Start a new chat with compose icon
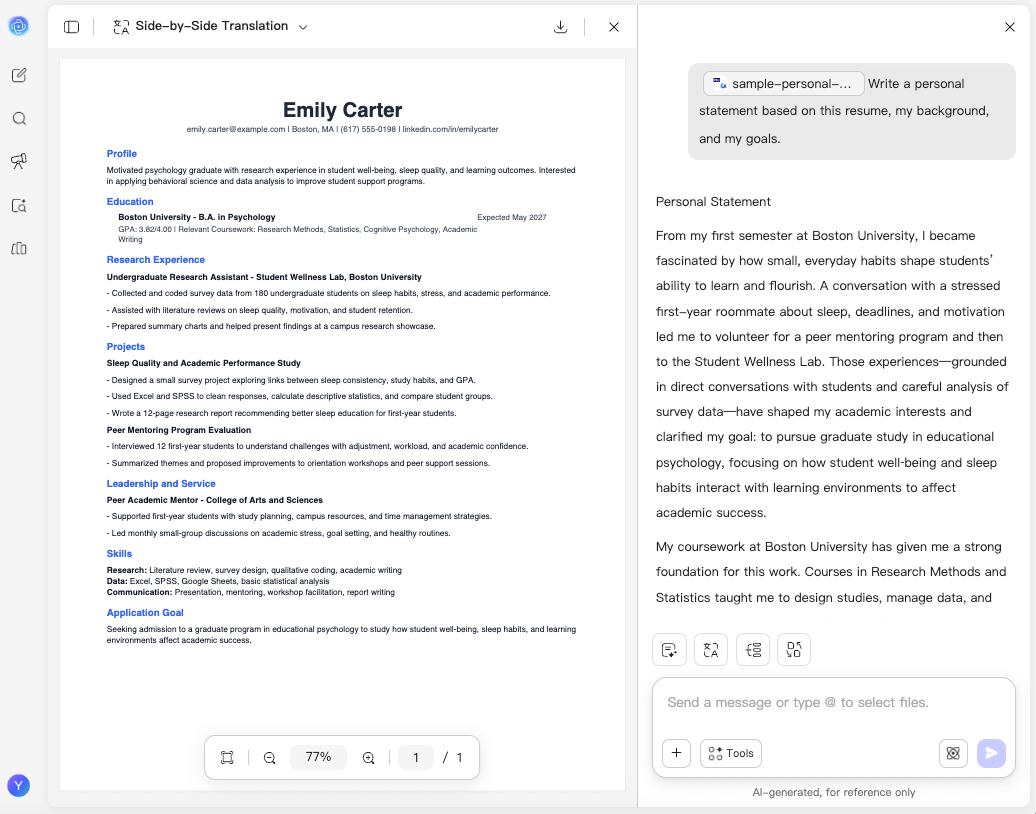 pos(19,75)
